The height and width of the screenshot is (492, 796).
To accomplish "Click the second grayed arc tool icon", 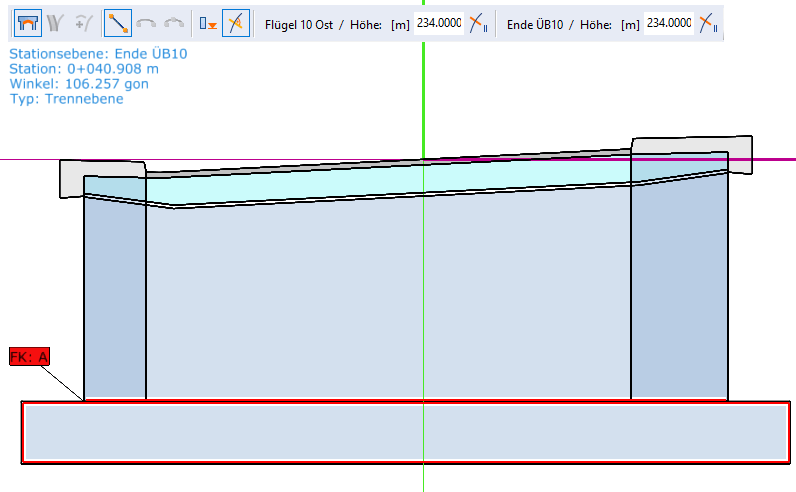I will point(174,23).
